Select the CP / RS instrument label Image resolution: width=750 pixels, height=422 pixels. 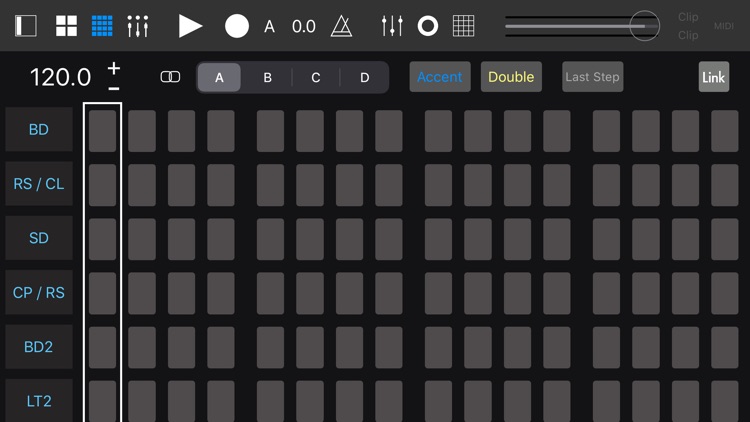coord(39,292)
